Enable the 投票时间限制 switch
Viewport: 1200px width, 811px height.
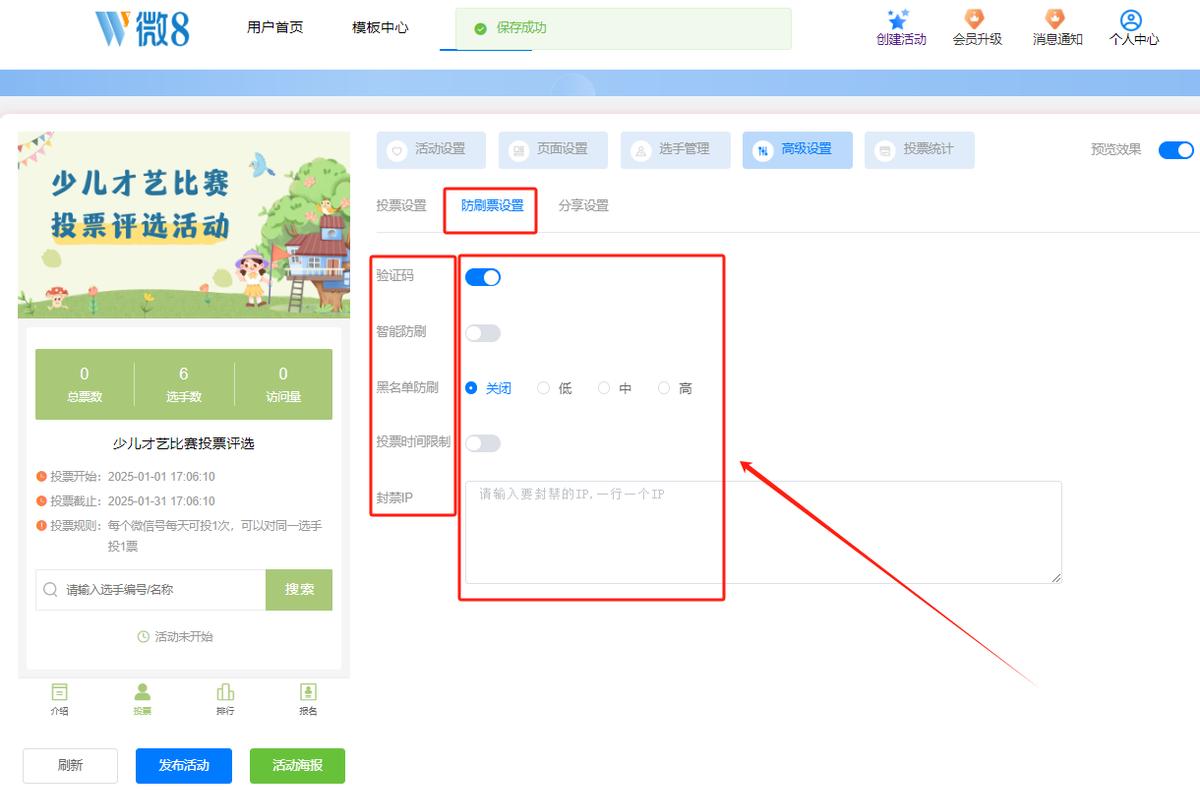pos(482,443)
